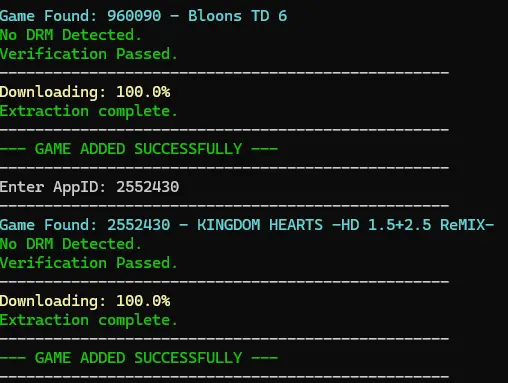Click the last 'GAME ADDED SUCCESSFULLY' banner
Viewport: 508px width, 383px height.
pyautogui.click(x=139, y=358)
